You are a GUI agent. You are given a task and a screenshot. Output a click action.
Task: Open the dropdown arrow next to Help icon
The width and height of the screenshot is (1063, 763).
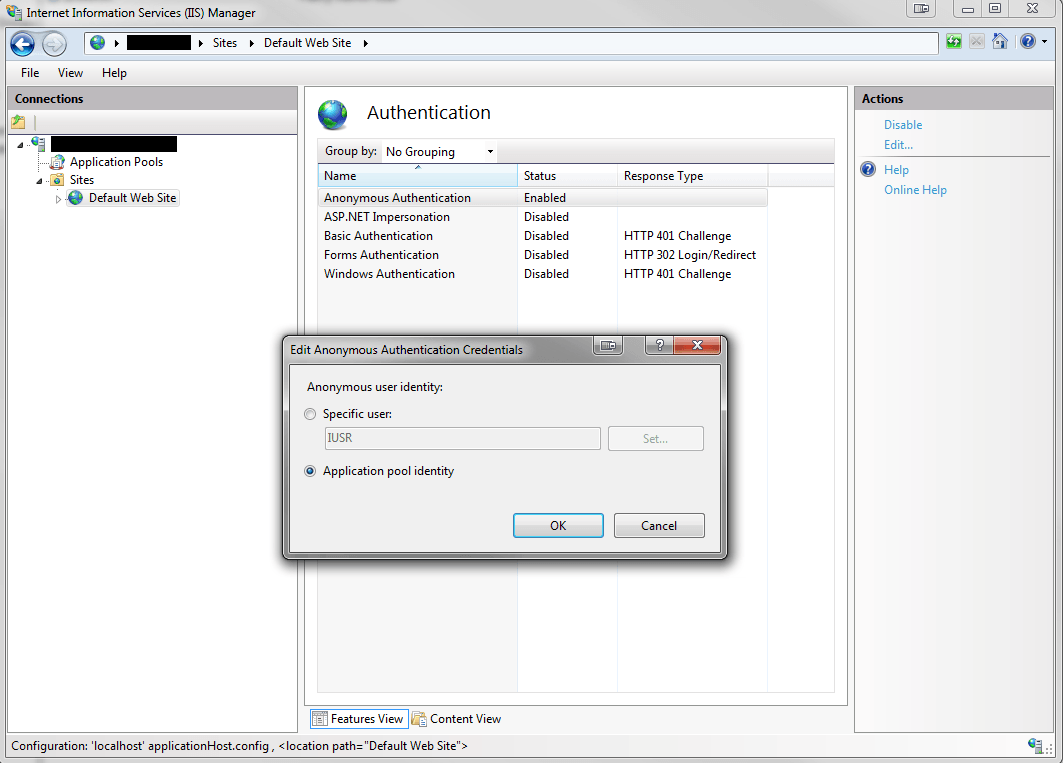(1044, 43)
